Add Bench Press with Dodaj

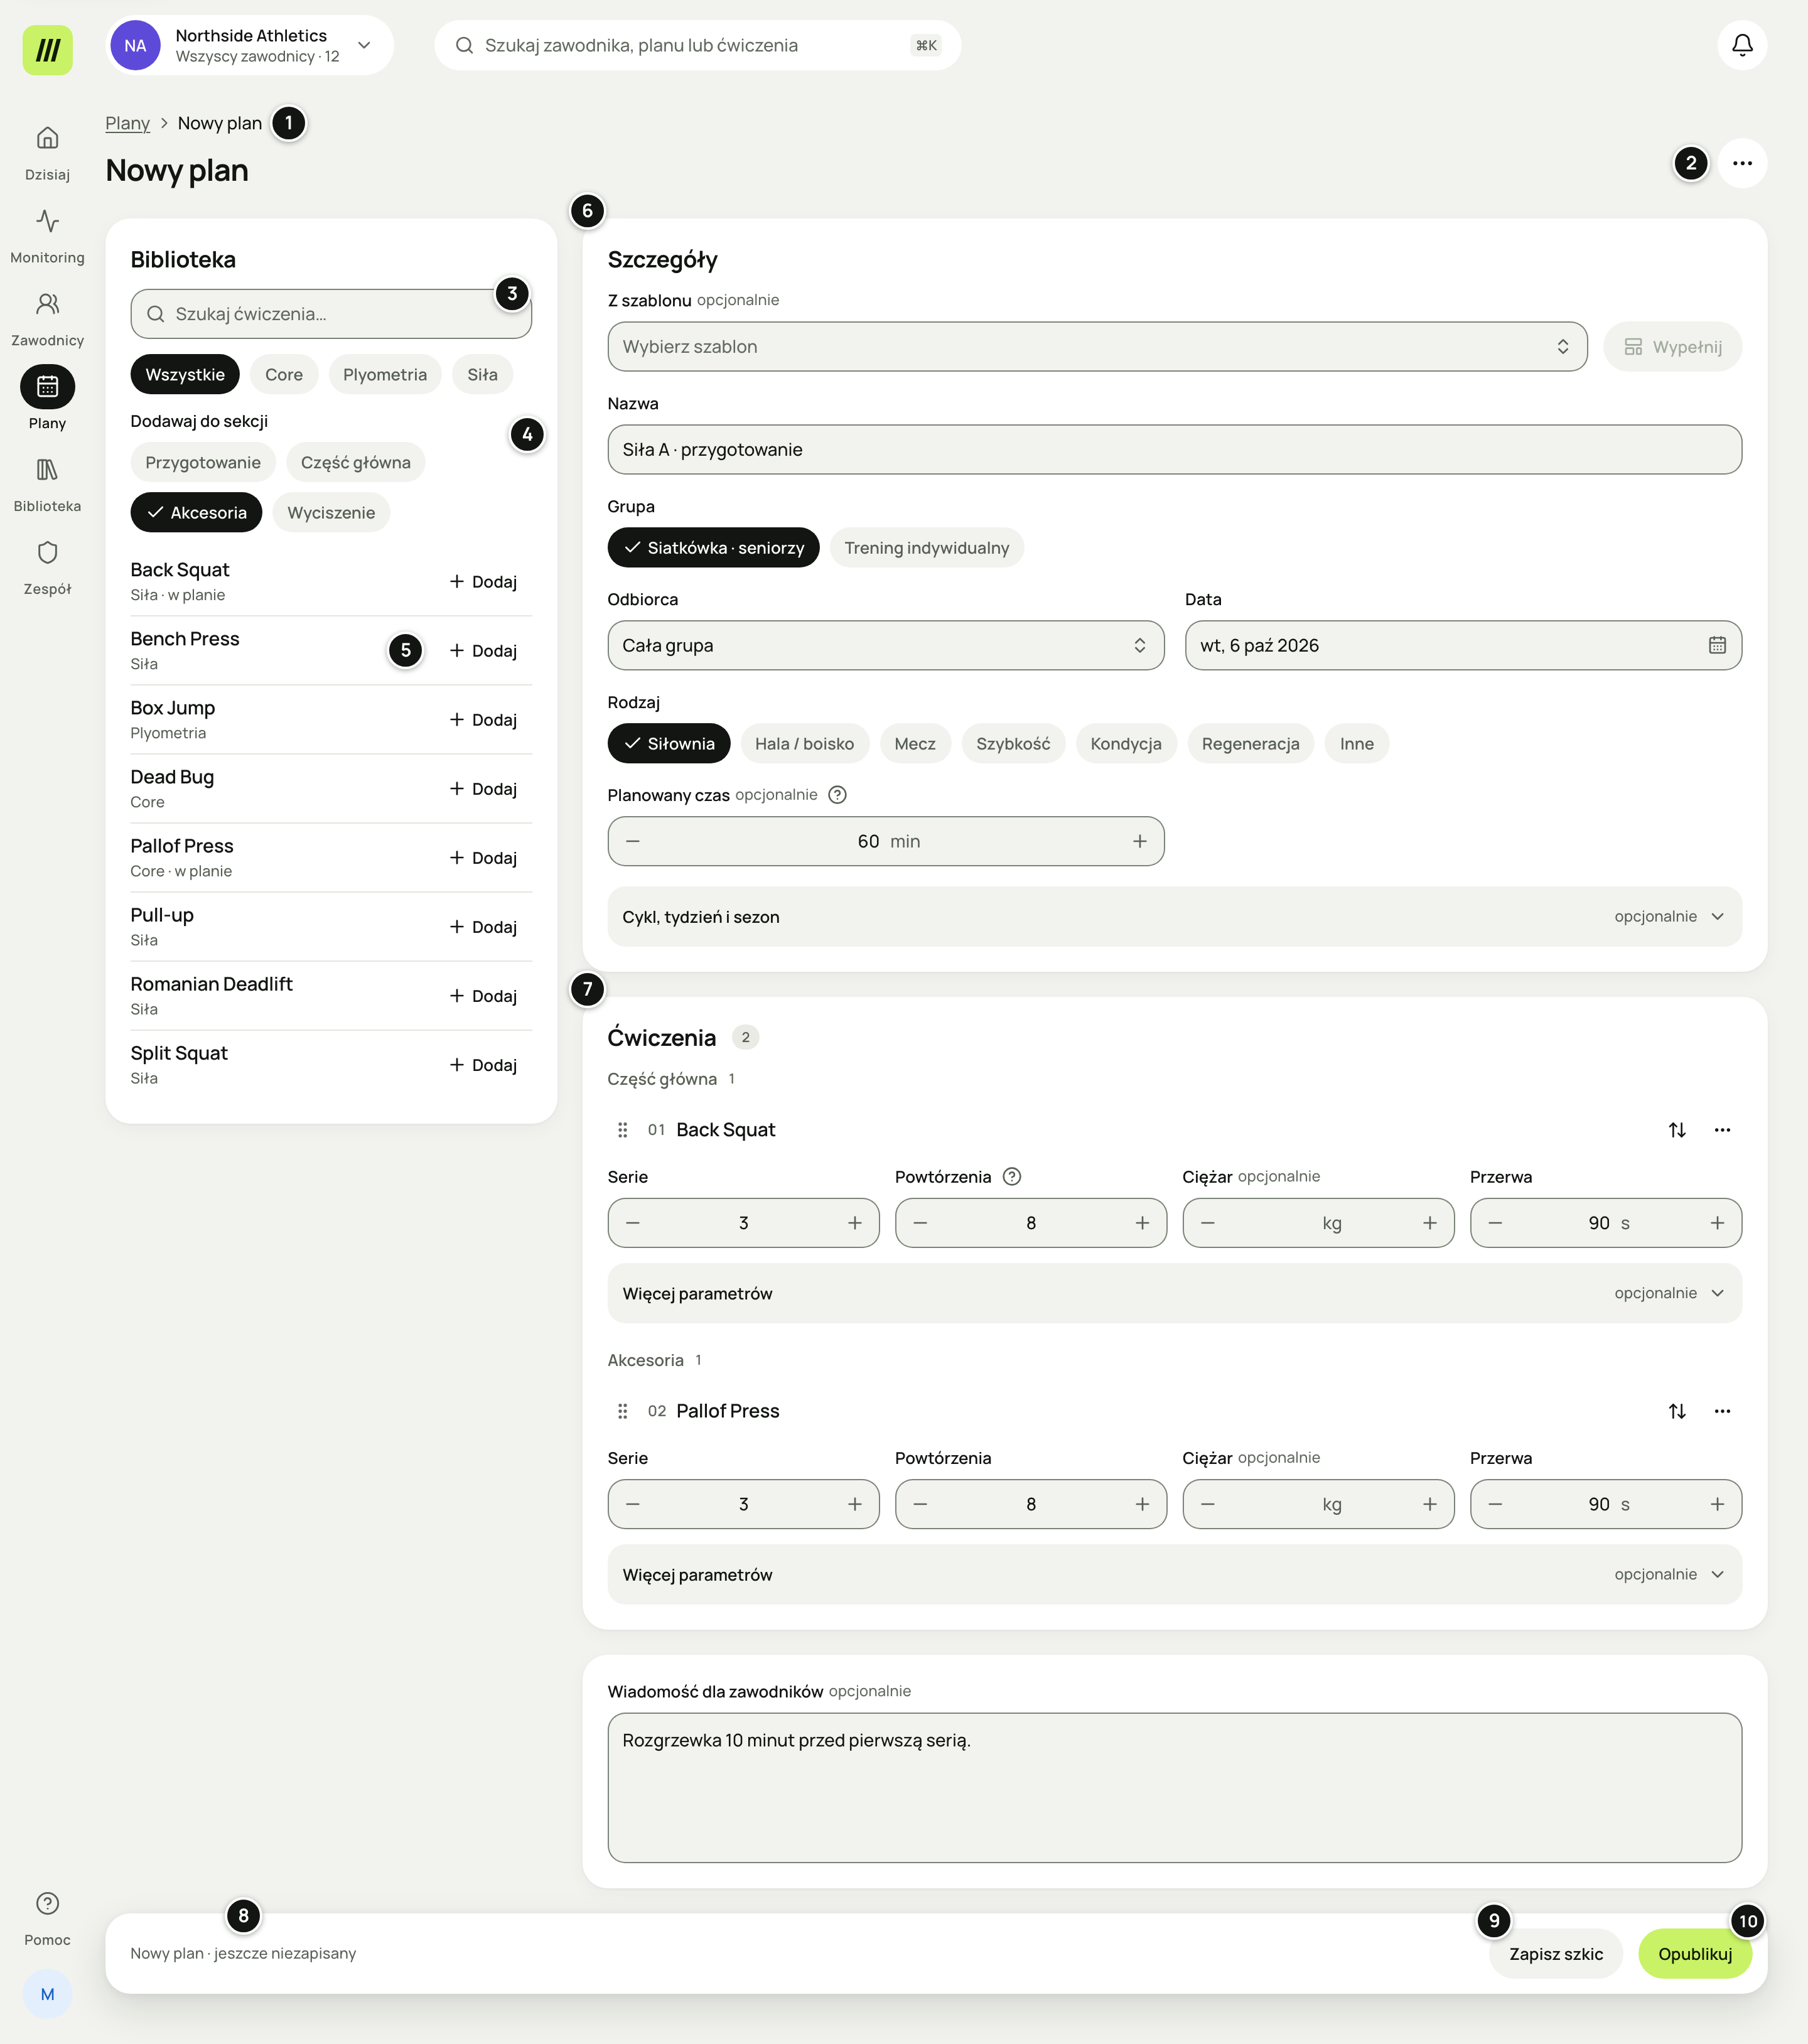click(x=483, y=651)
